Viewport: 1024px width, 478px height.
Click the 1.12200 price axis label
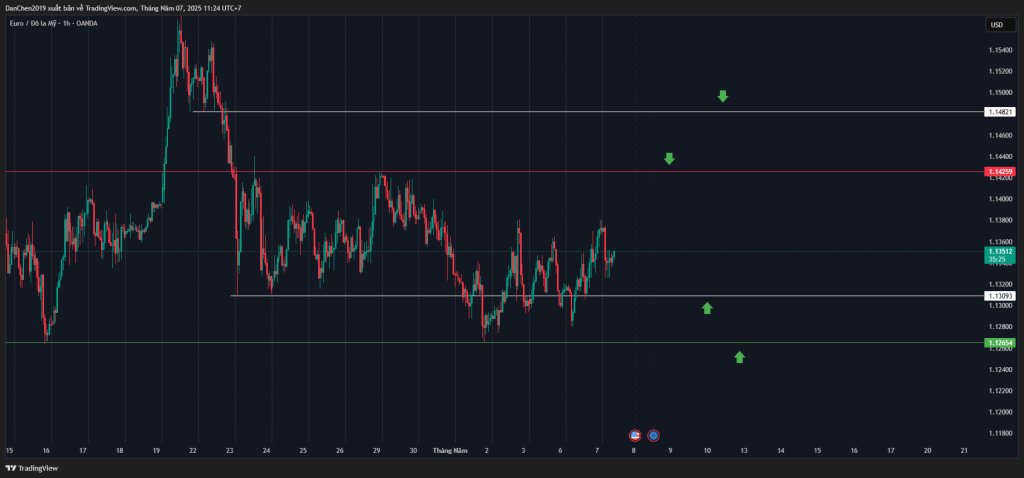[x=1000, y=390]
